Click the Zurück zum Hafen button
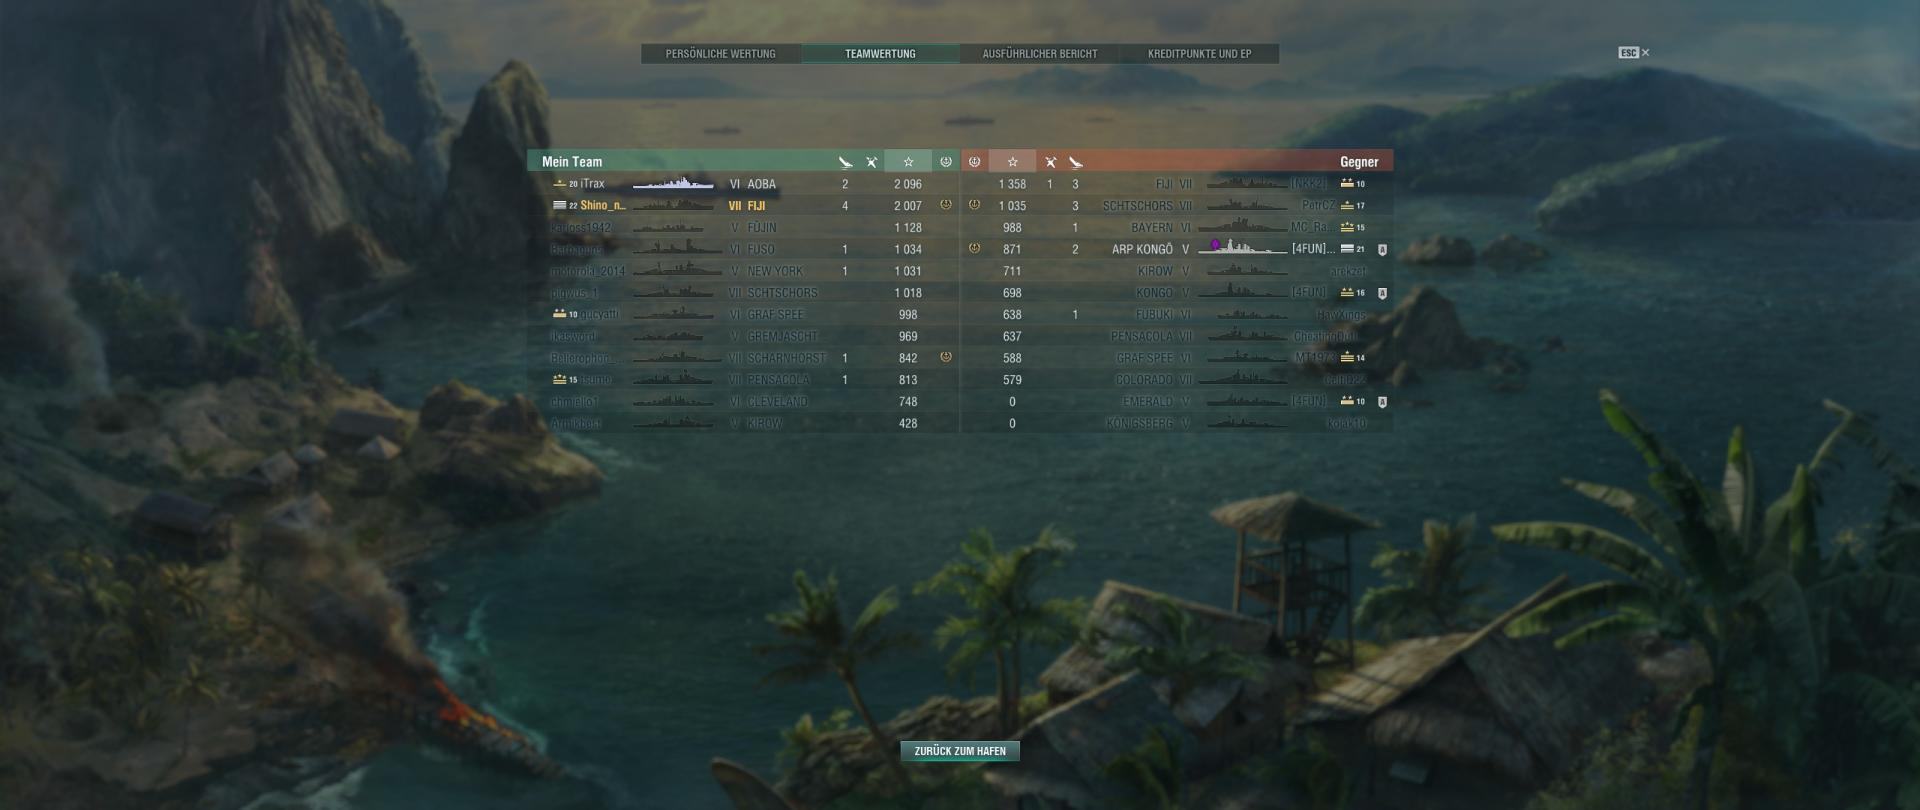 960,751
